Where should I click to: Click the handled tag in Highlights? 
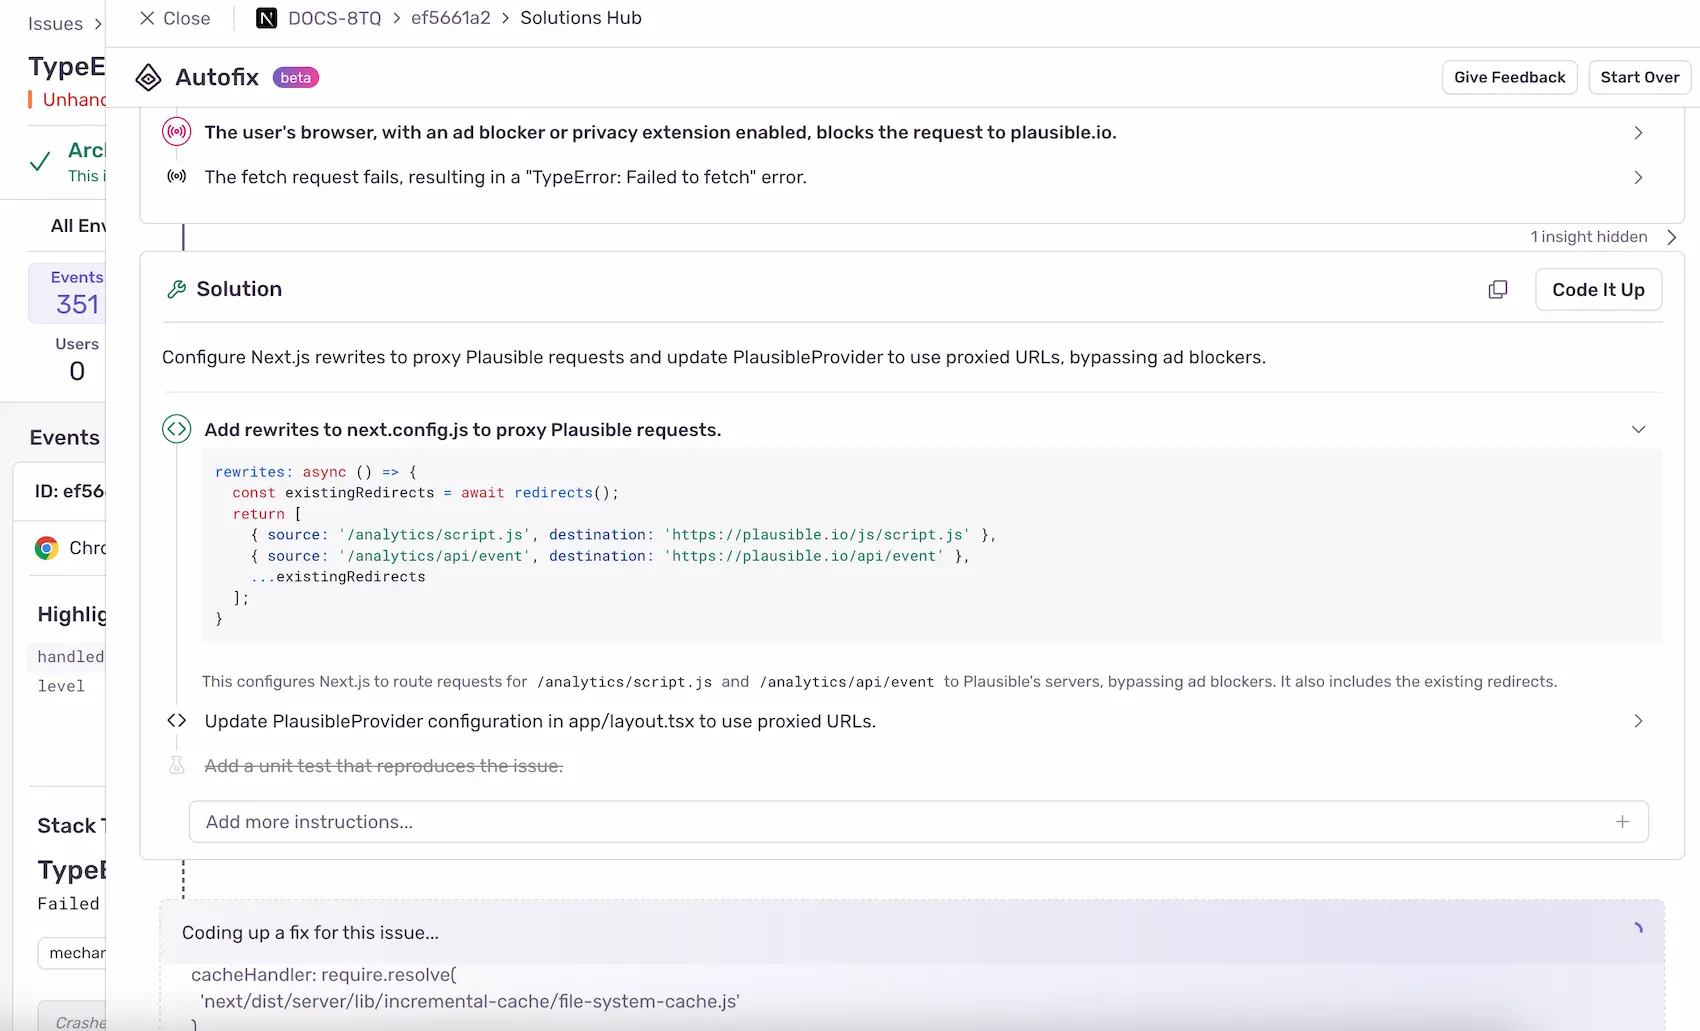(x=70, y=657)
